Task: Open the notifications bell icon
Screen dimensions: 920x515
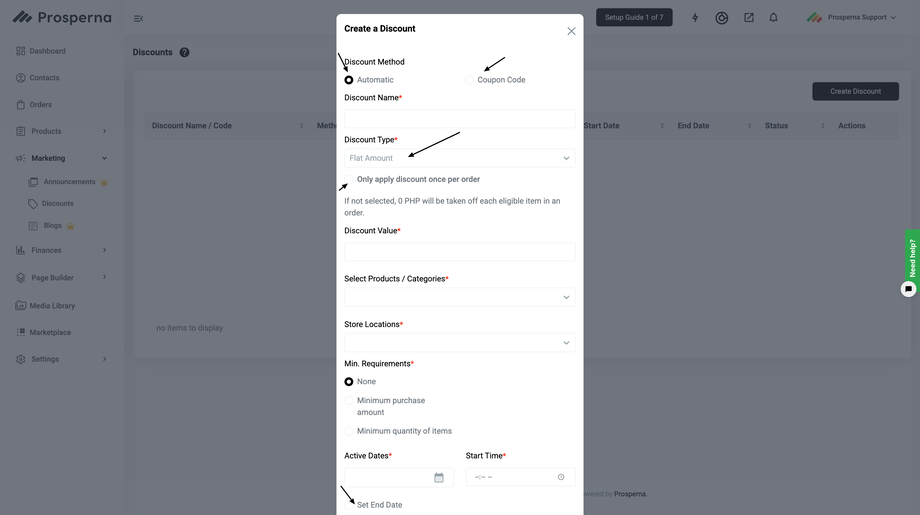Action: (x=773, y=17)
